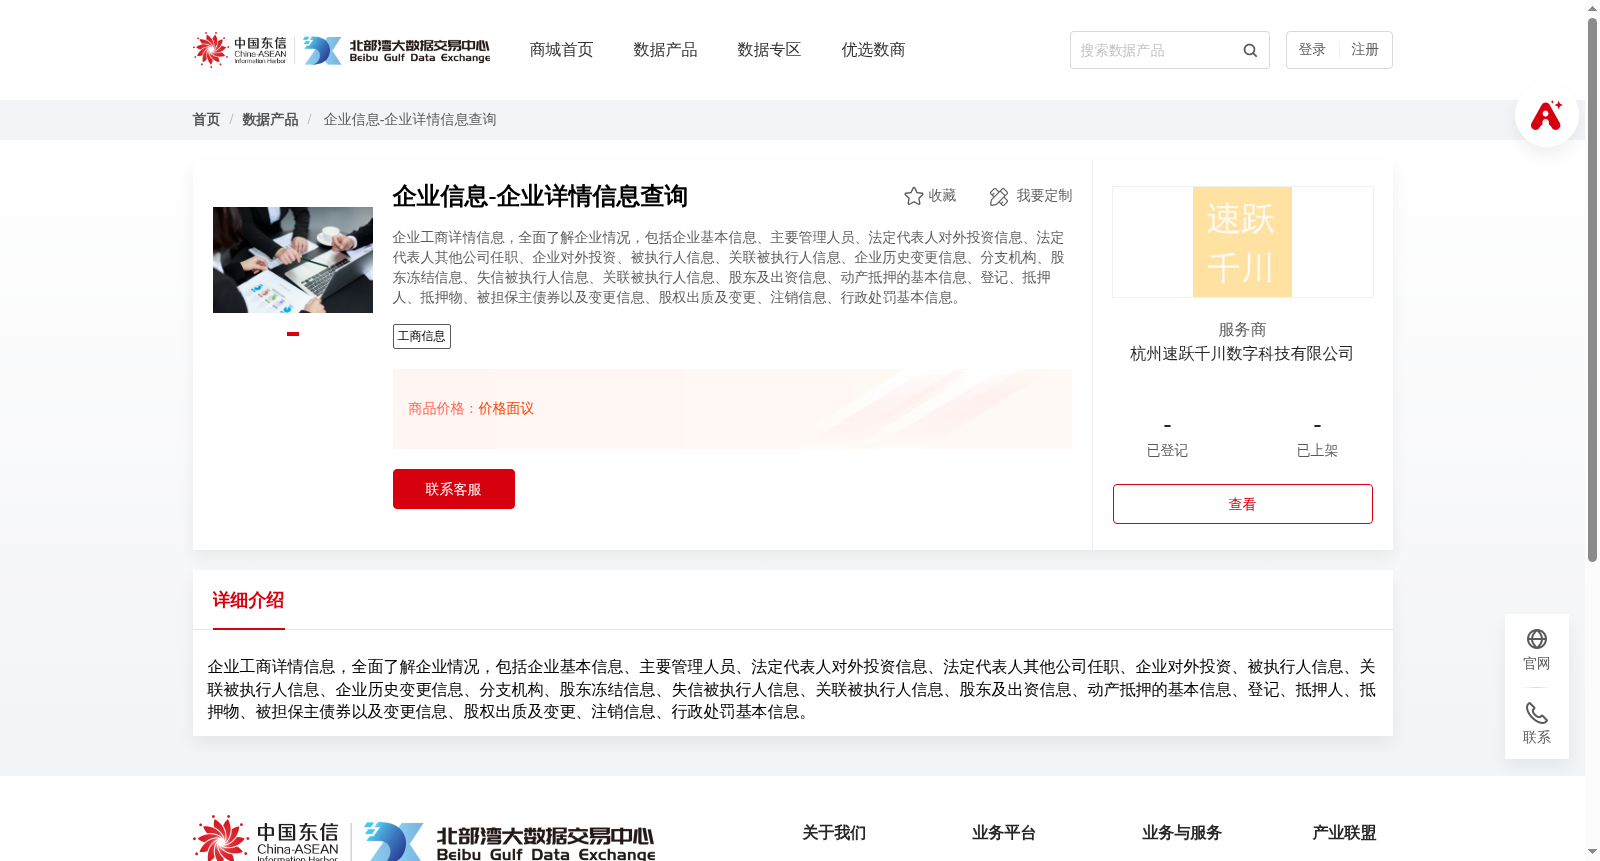Click the 查看 button under the service provider
The width and height of the screenshot is (1600, 861).
point(1243,504)
